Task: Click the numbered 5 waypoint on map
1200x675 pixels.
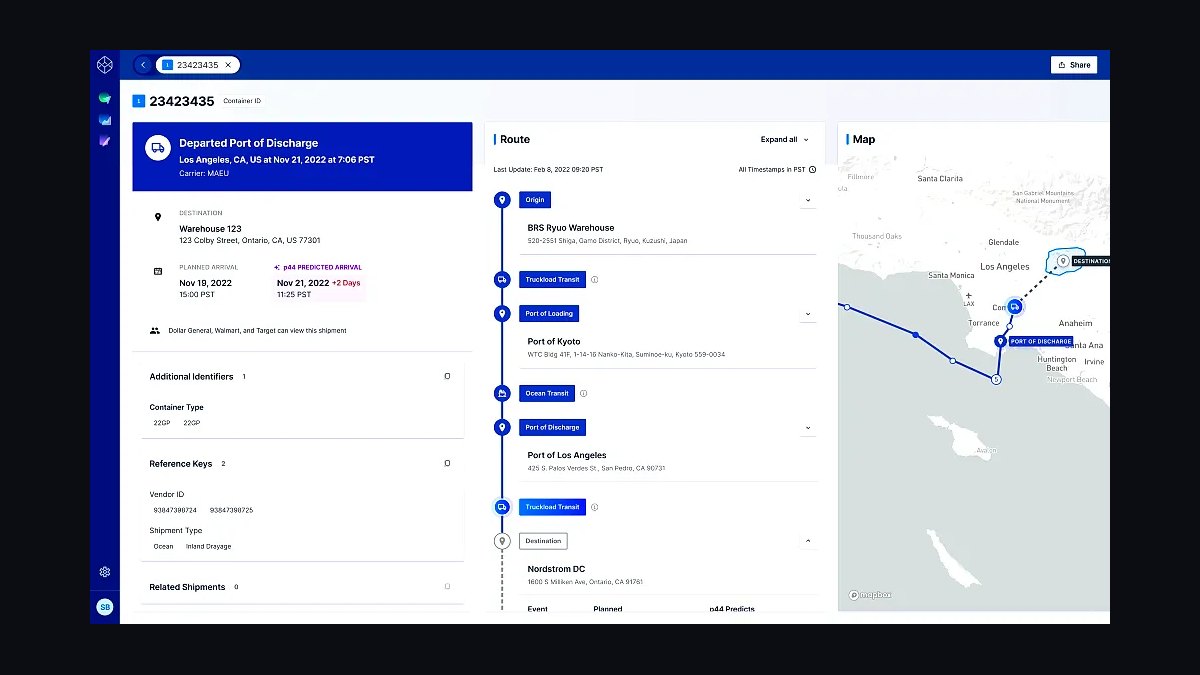Action: point(995,380)
